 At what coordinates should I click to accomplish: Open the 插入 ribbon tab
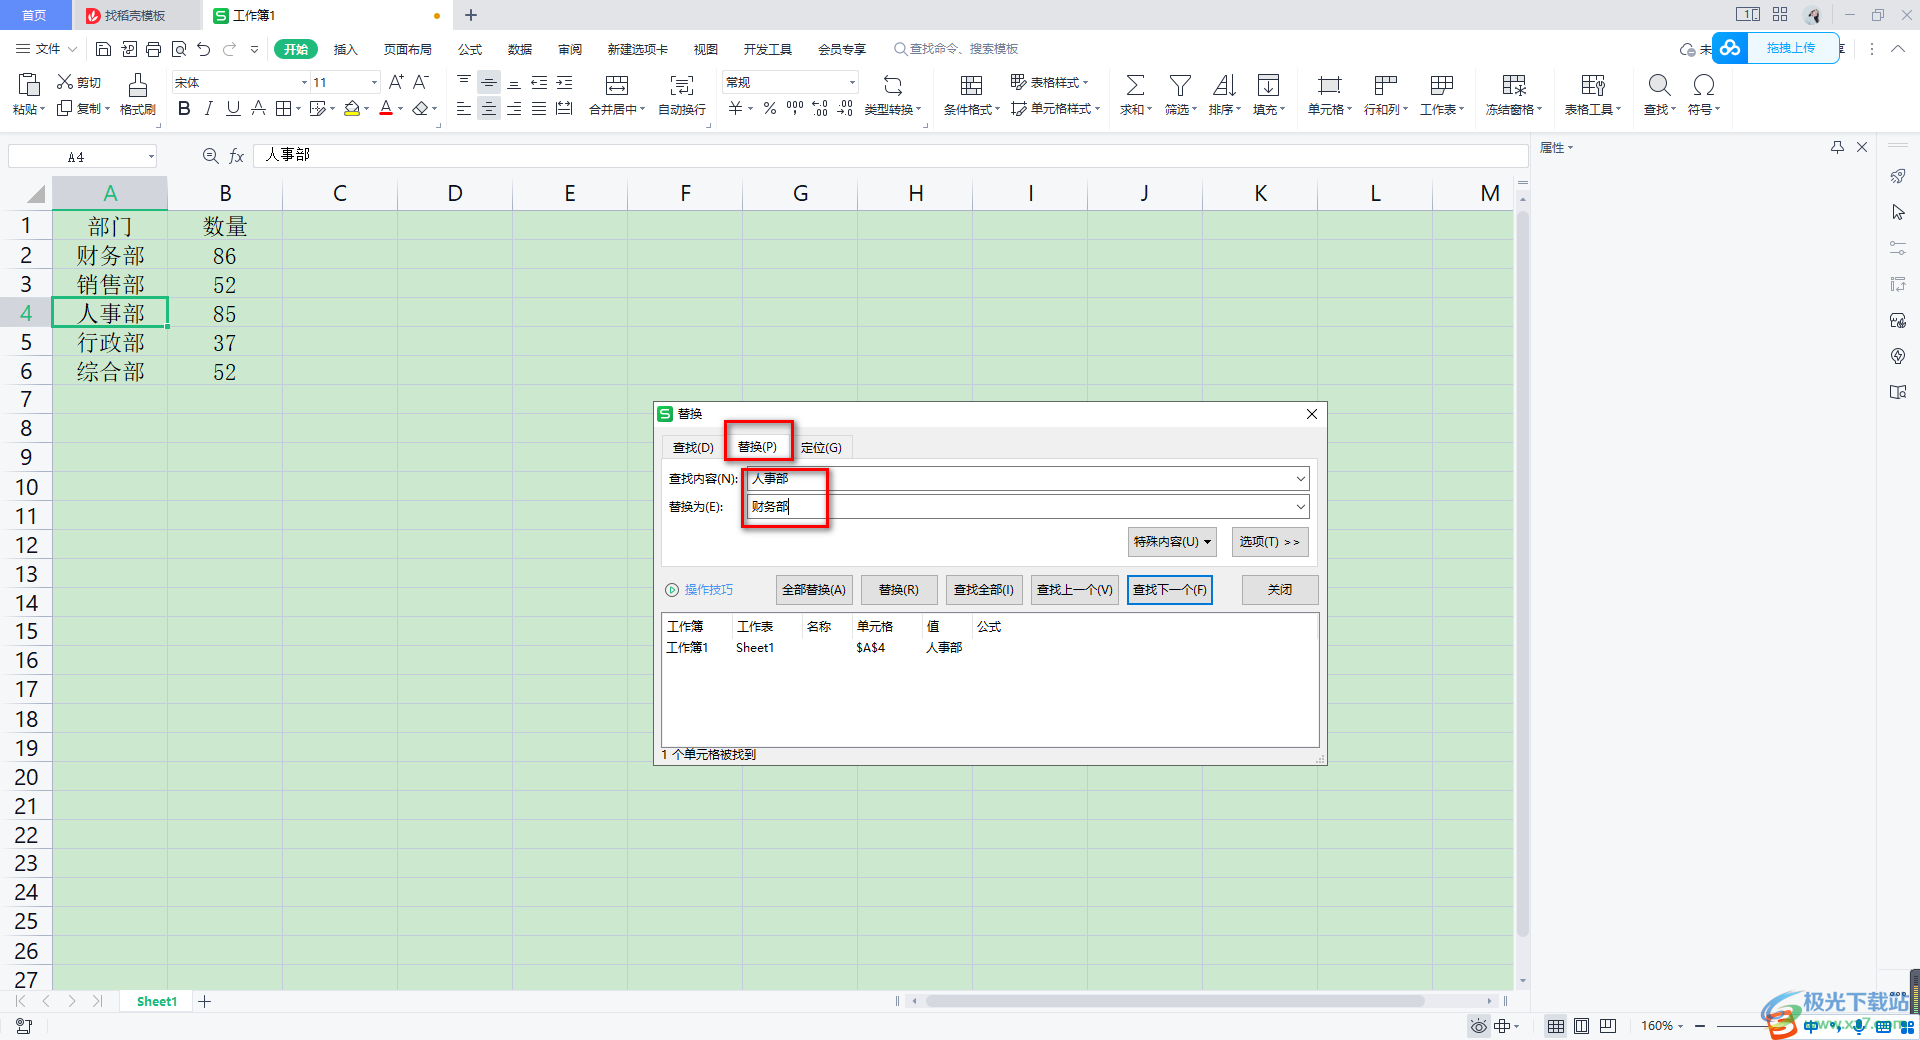click(345, 49)
